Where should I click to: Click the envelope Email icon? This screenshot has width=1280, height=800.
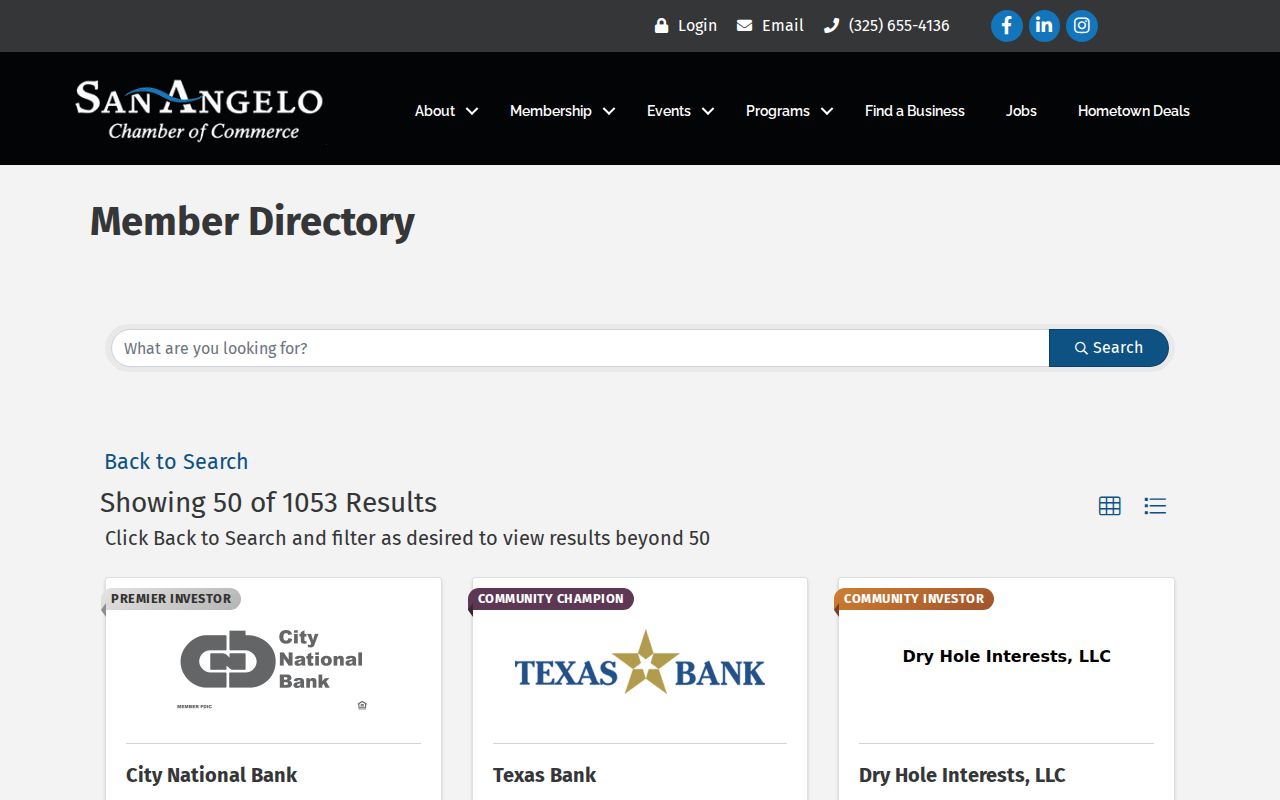(744, 26)
